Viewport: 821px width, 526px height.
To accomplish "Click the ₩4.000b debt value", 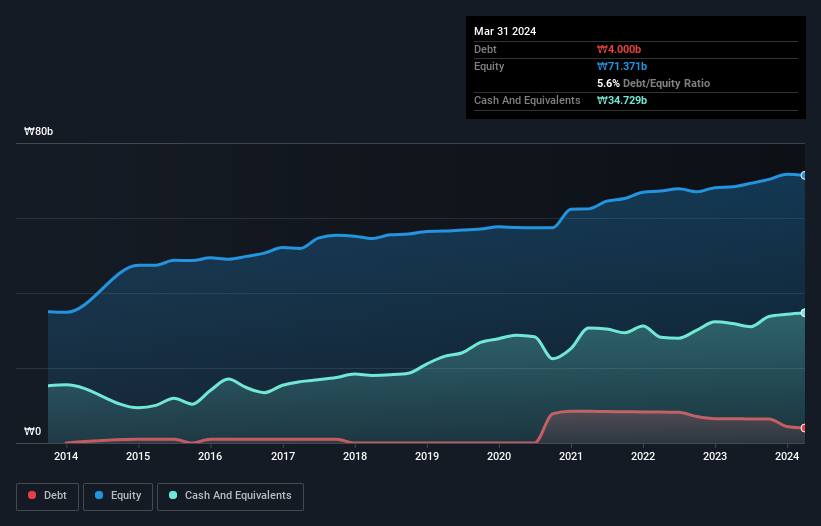I will coord(619,49).
